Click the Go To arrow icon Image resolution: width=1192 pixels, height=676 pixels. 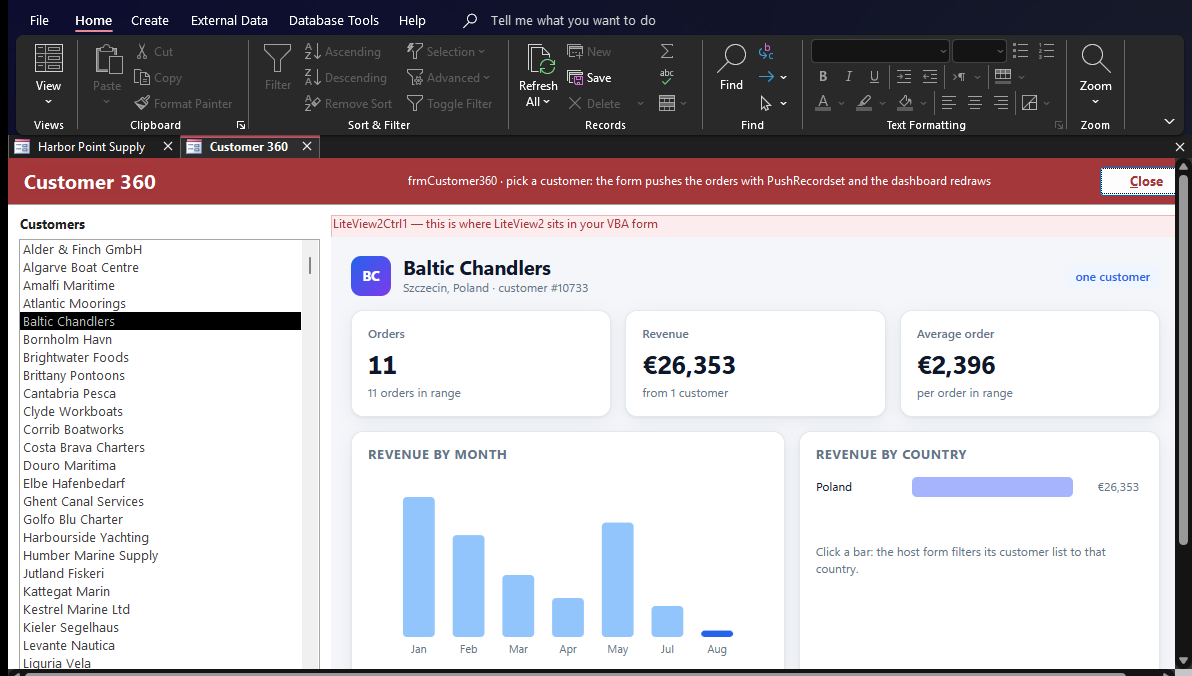coord(766,77)
